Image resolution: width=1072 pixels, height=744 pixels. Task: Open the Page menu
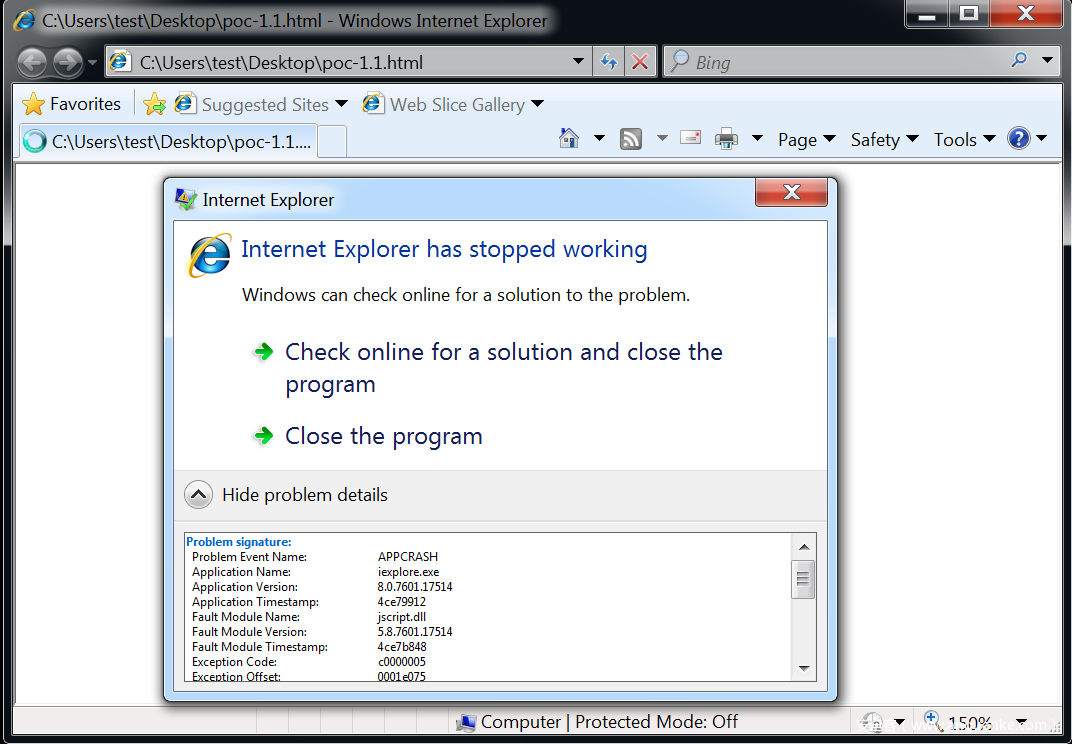click(x=805, y=140)
